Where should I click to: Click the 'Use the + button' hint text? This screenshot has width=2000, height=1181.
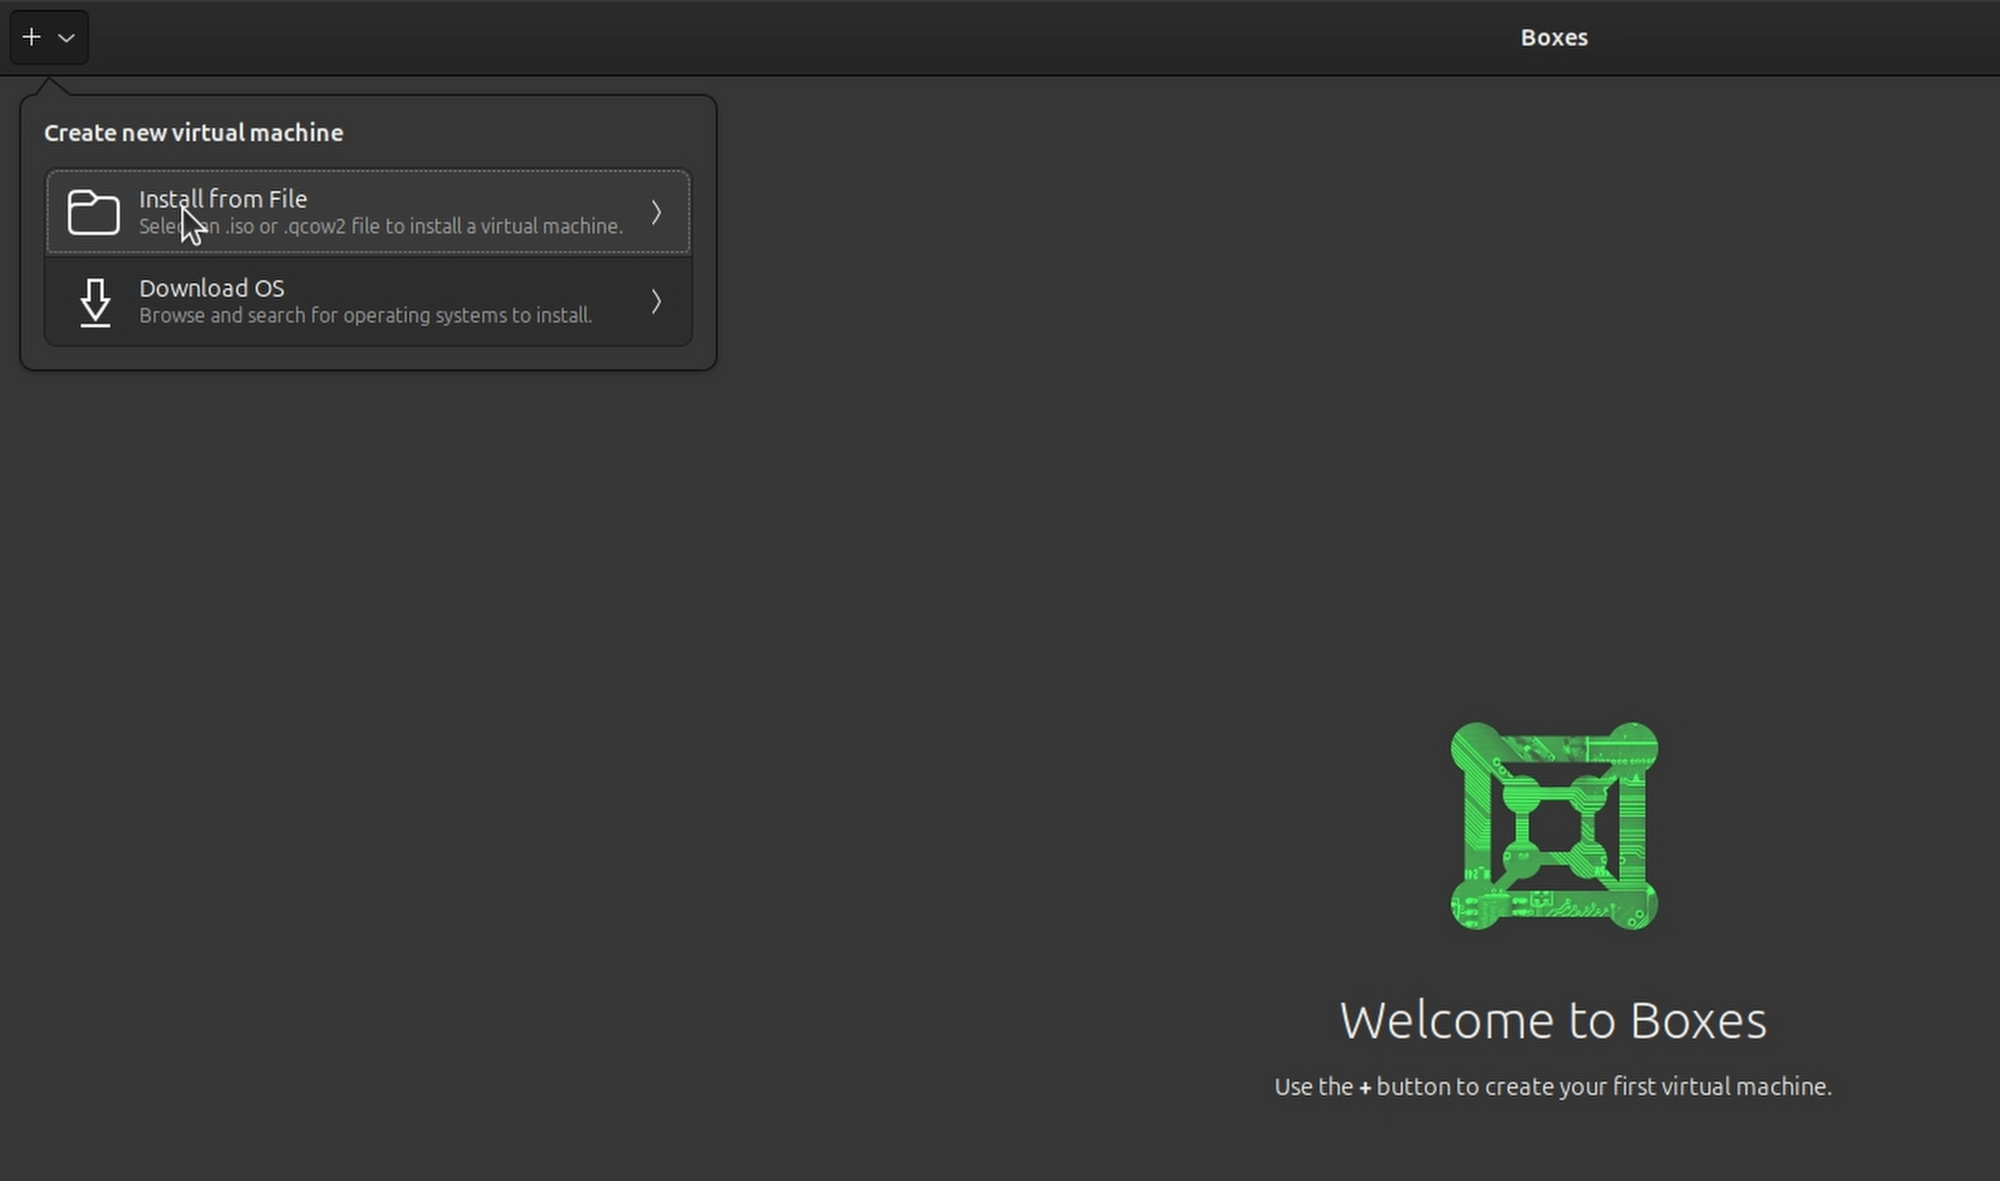pyautogui.click(x=1553, y=1086)
